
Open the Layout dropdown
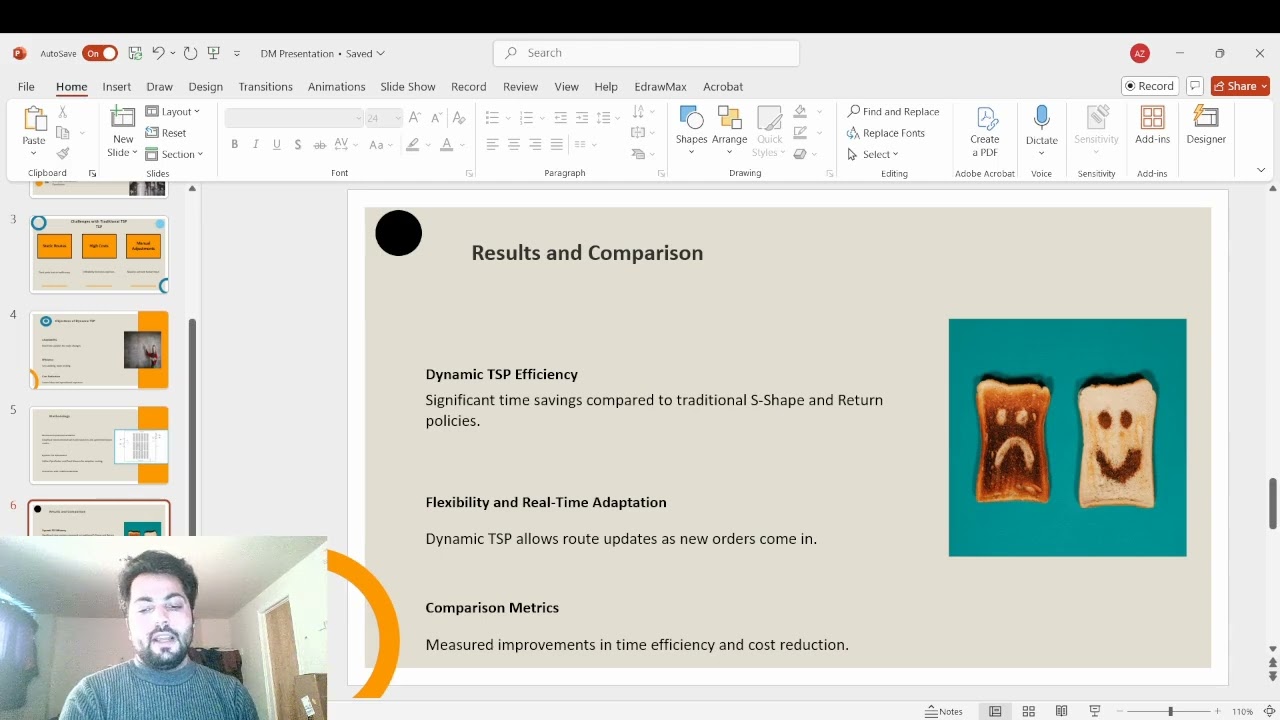(x=173, y=112)
